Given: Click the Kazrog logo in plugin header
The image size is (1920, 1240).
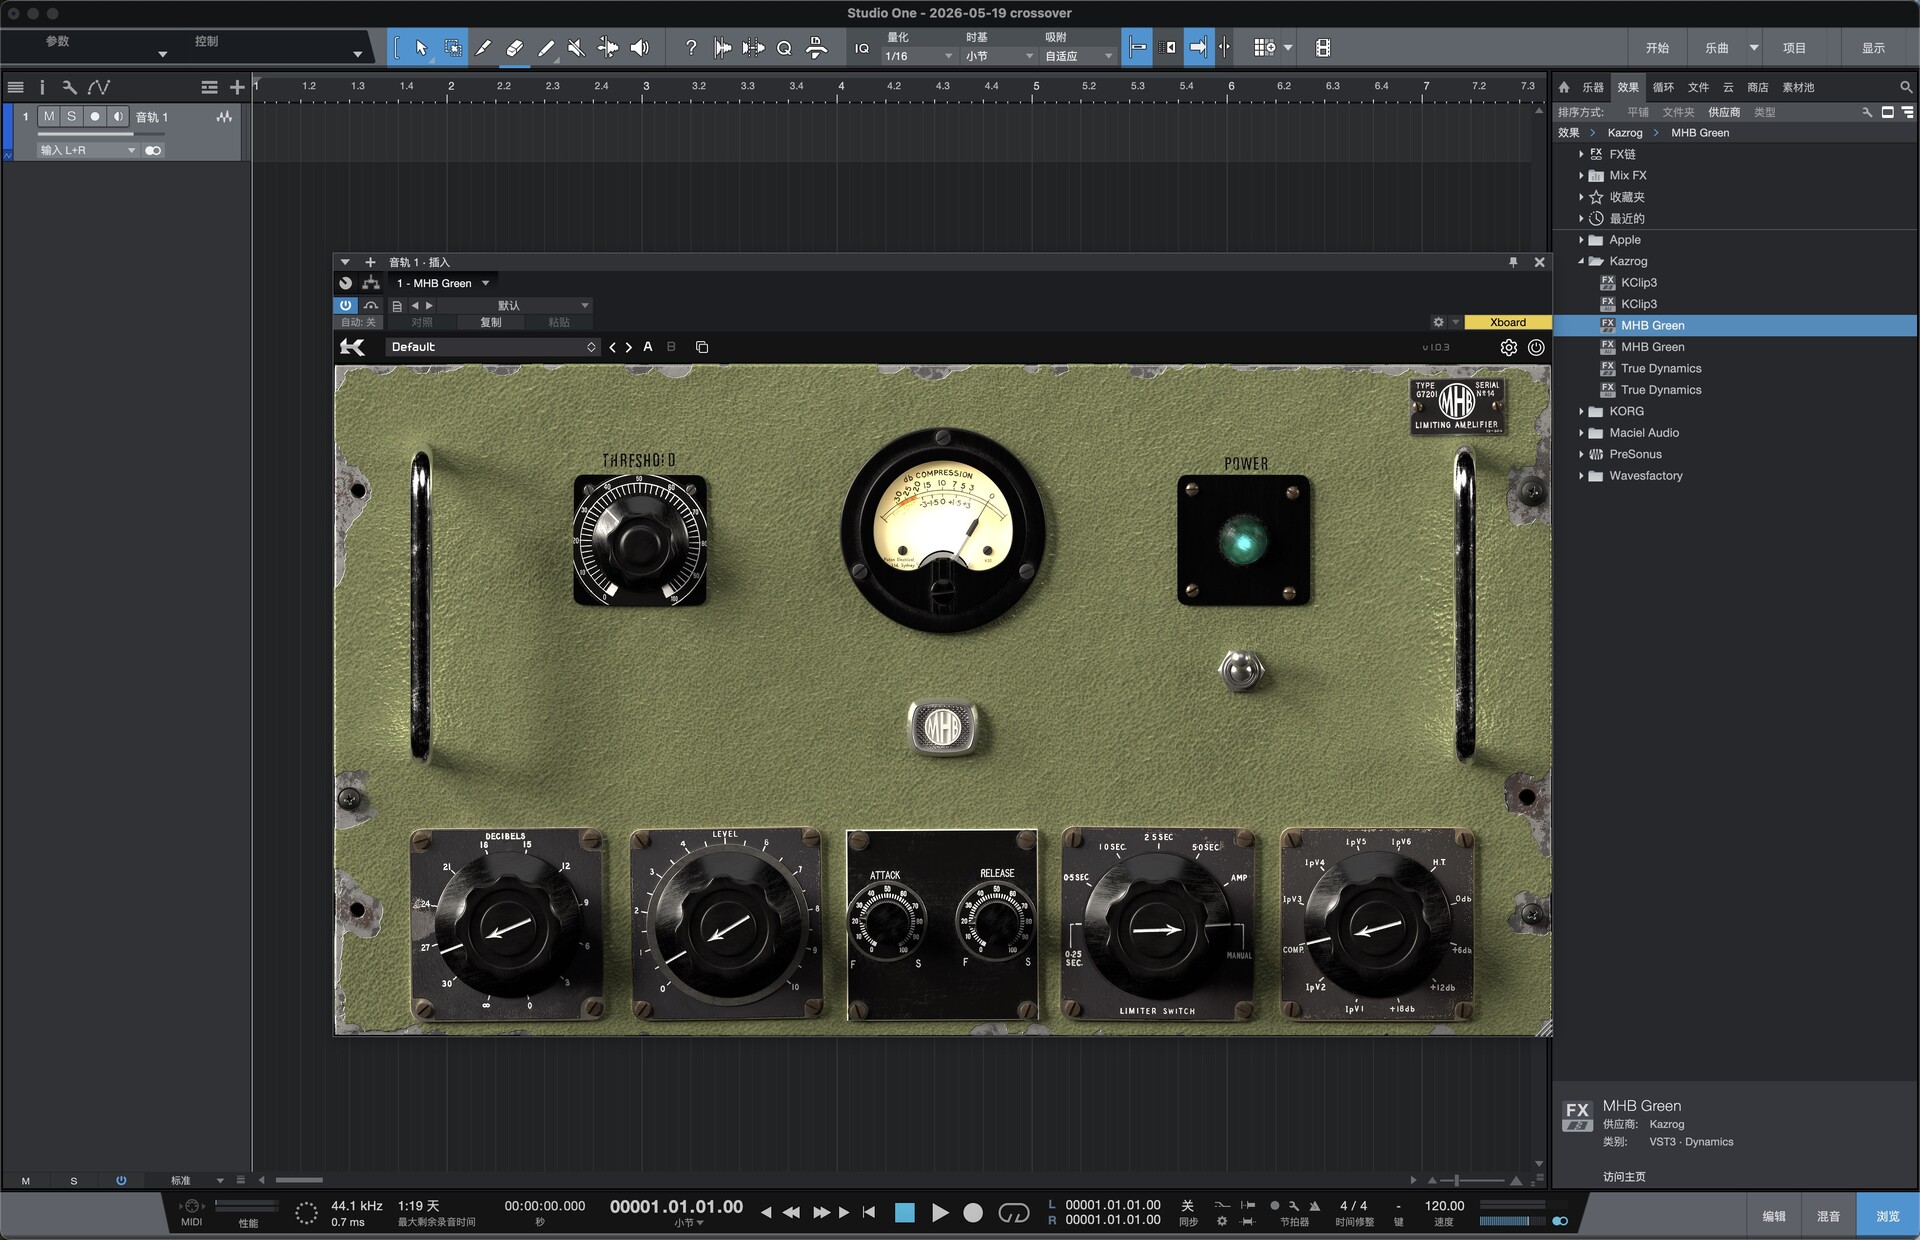Looking at the screenshot, I should (x=352, y=347).
